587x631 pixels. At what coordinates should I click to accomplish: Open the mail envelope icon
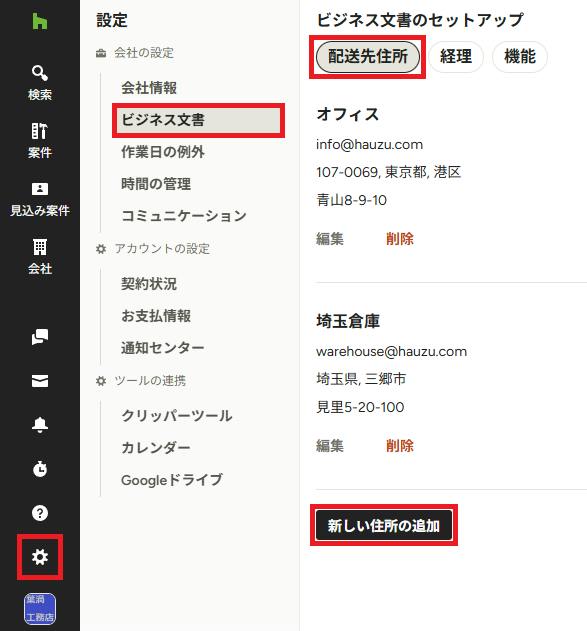pyautogui.click(x=40, y=381)
